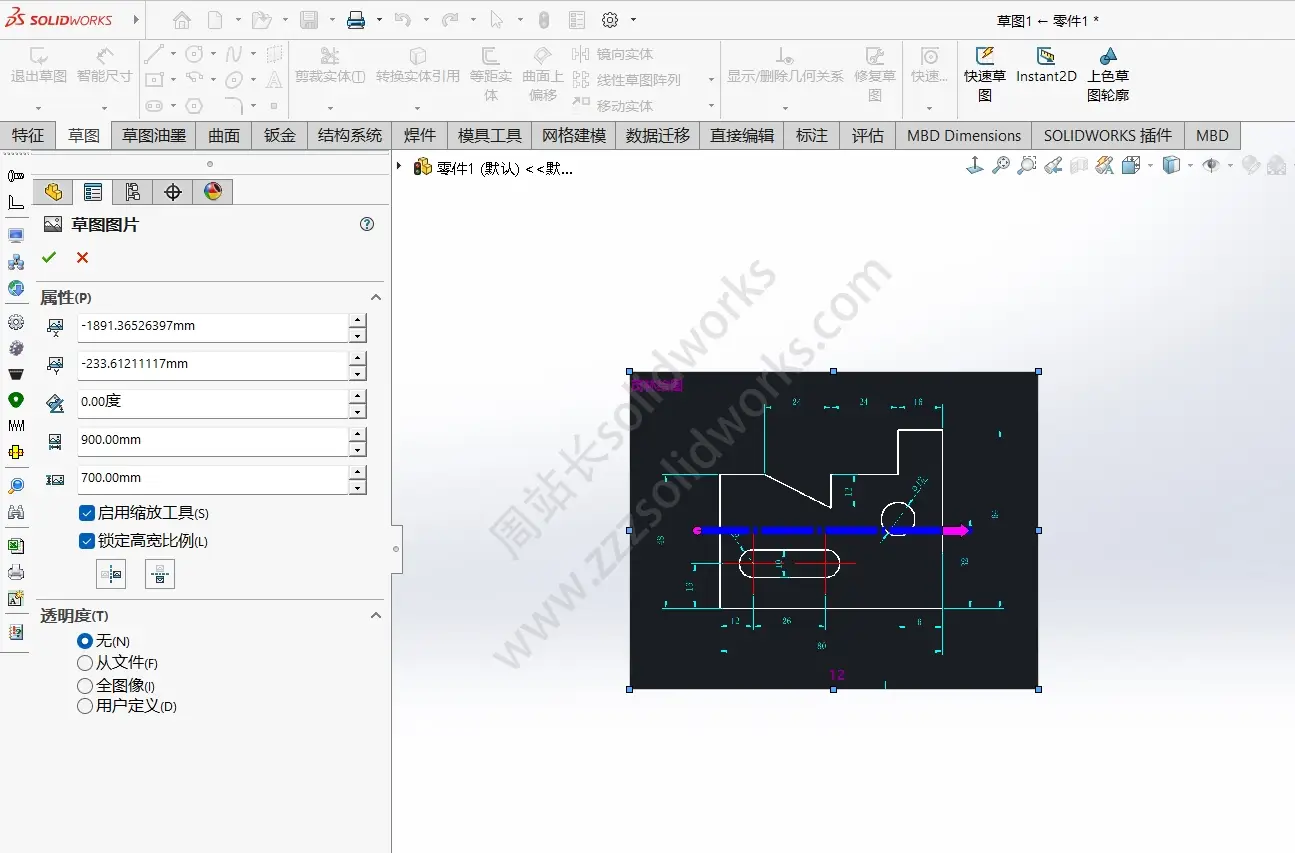Screen dimensions: 1295x853
Task: Switch to the Surfaces (曲面) tab
Action: 224,135
